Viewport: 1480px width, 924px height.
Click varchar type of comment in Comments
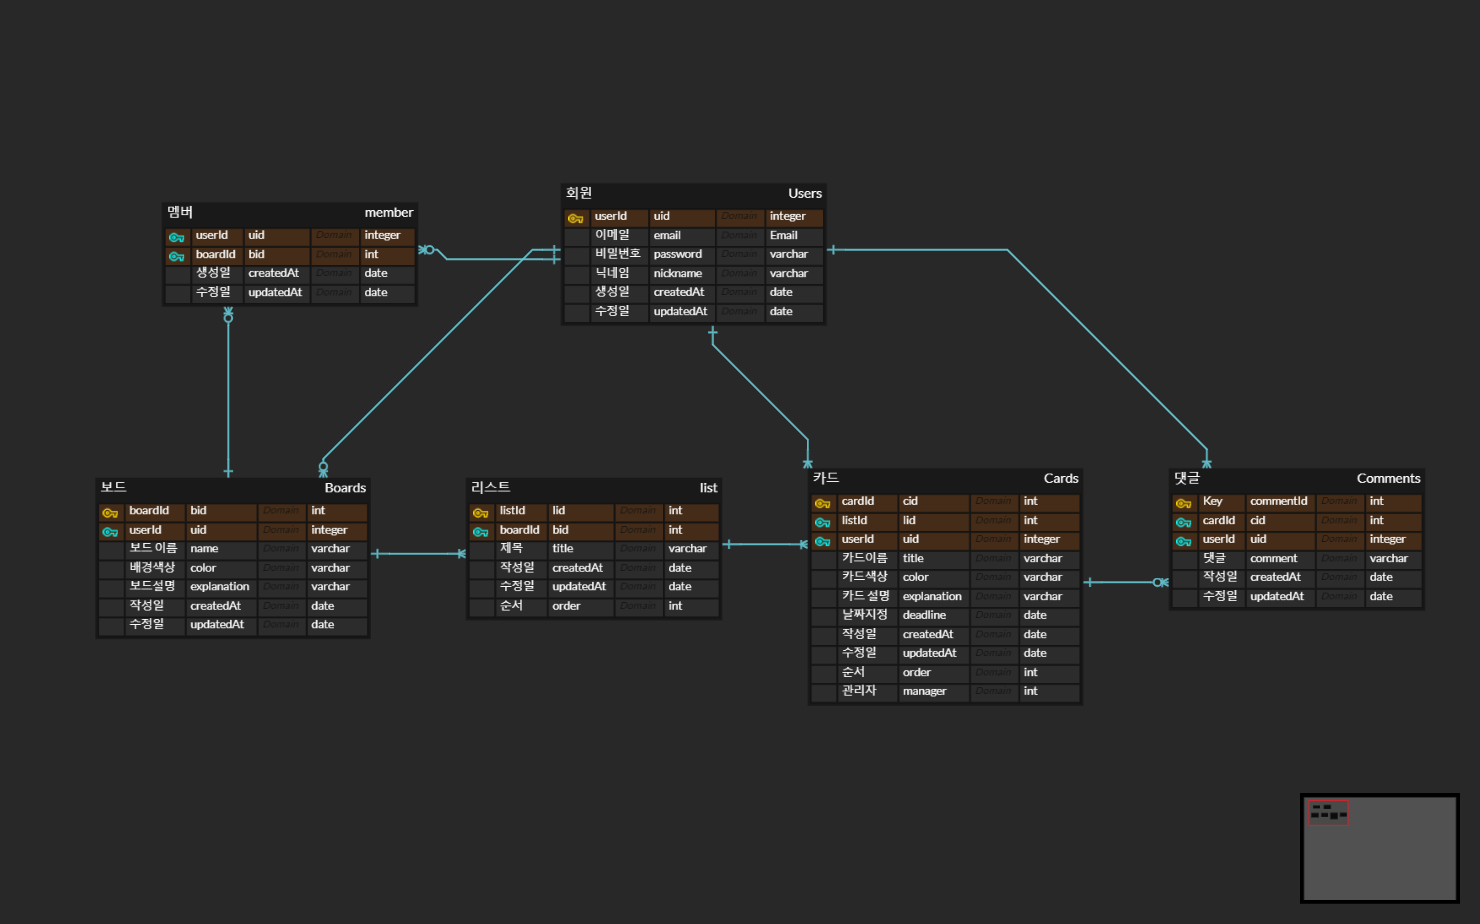1389,559
